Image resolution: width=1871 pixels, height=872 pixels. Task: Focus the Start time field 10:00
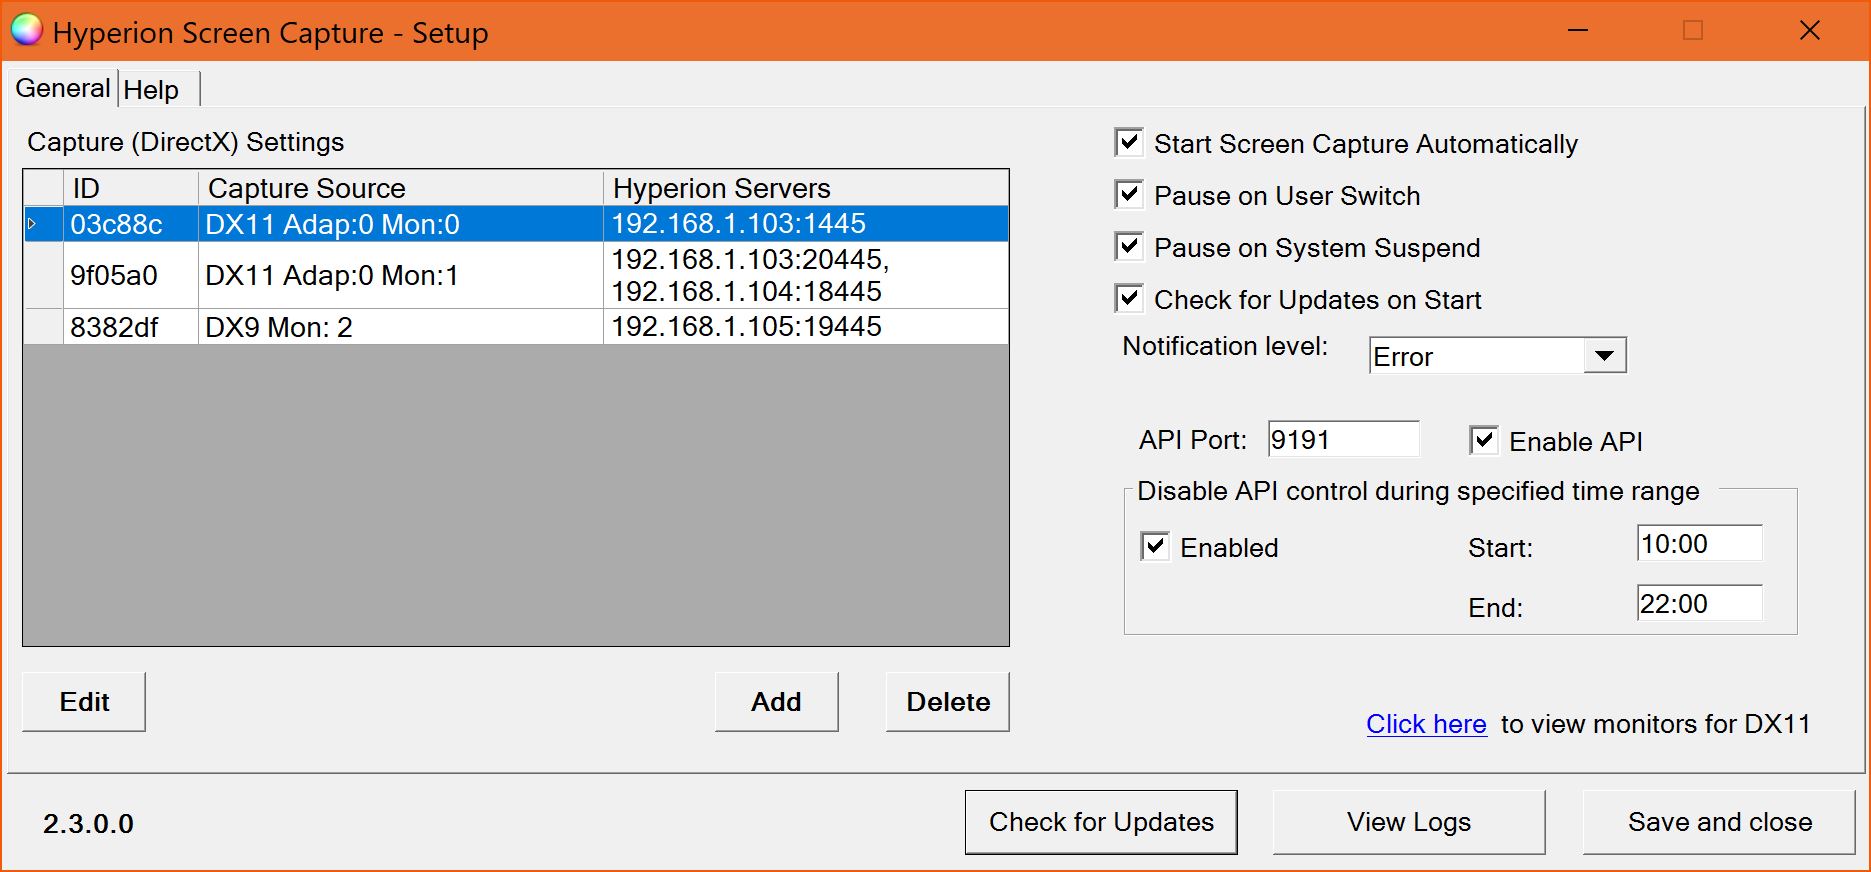(1699, 543)
